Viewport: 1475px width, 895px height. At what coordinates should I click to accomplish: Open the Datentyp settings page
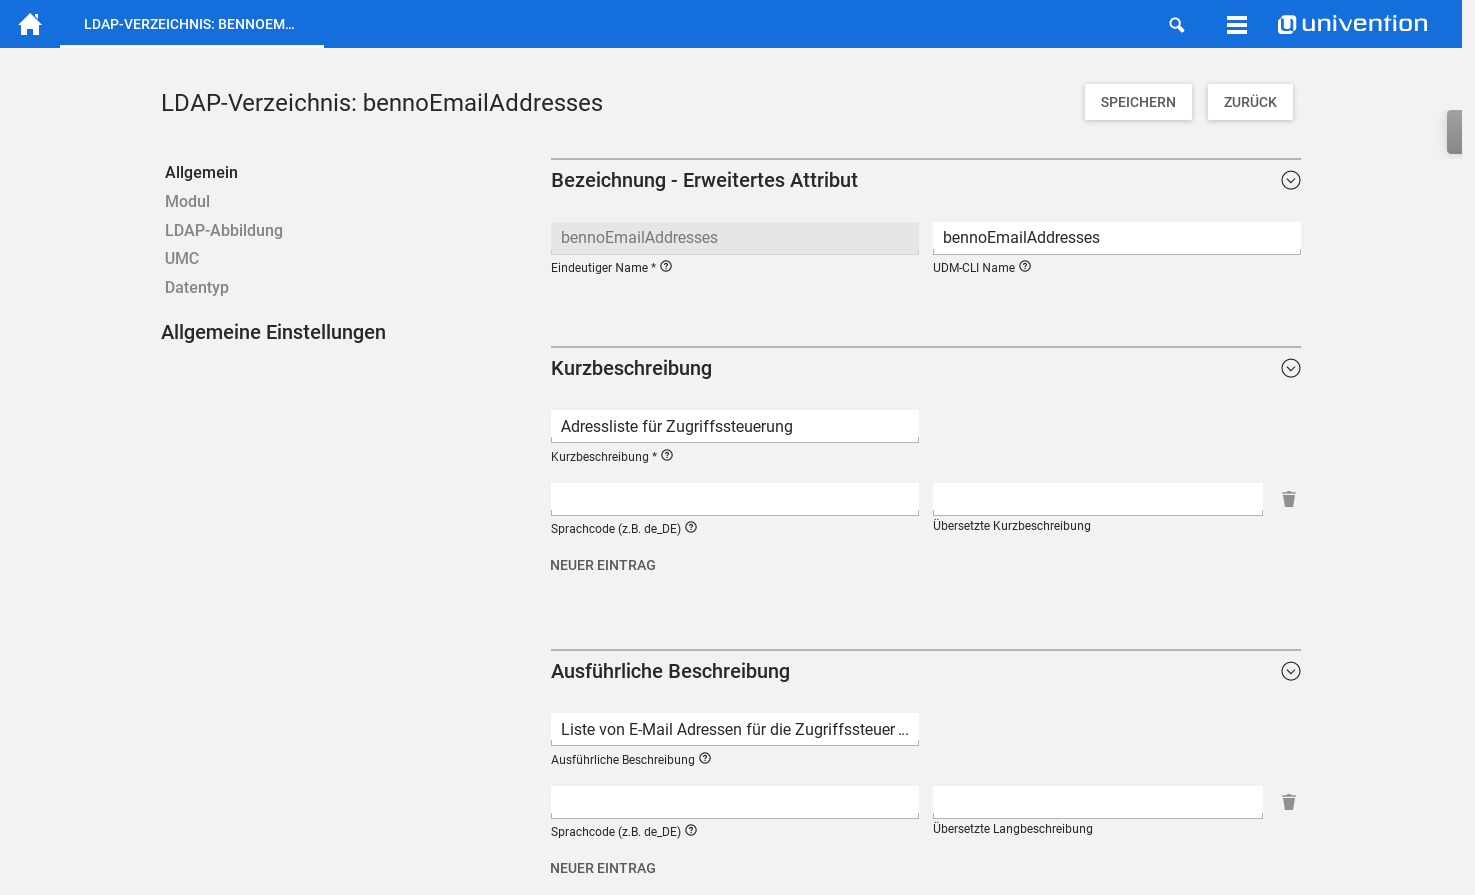coord(197,287)
